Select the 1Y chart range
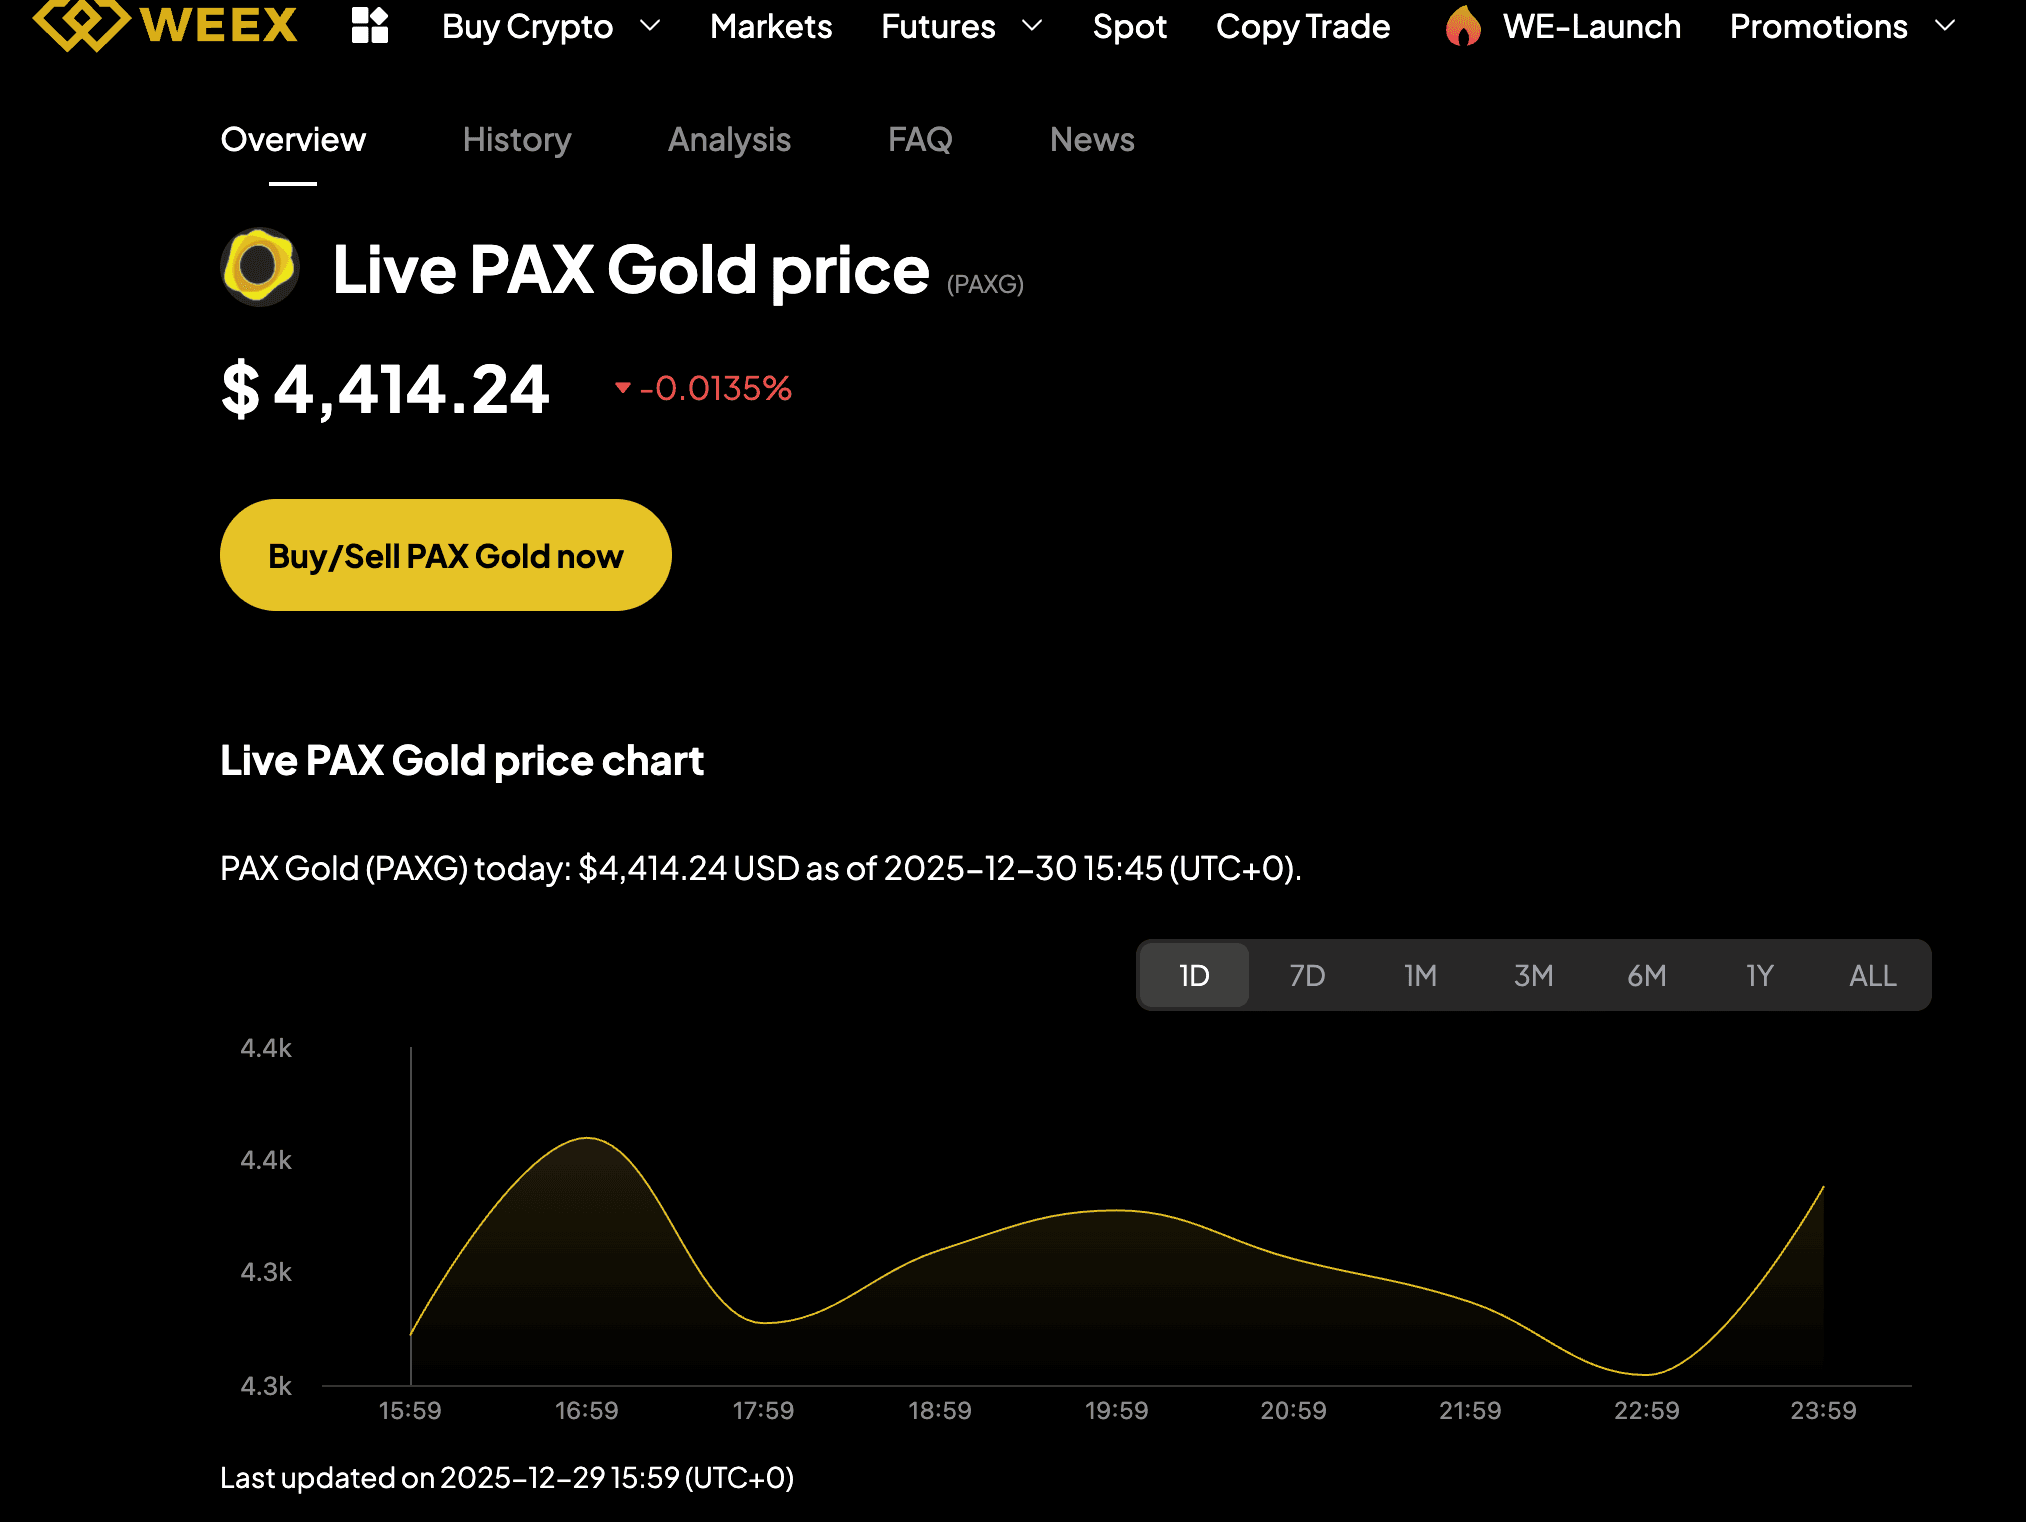This screenshot has width=2026, height=1522. tap(1759, 975)
